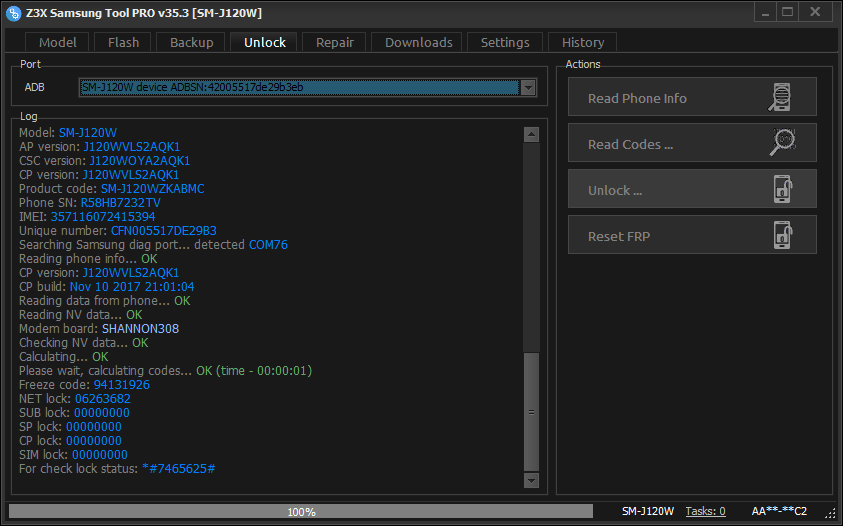Click the AA**-**C2 status bar text
Image resolution: width=843 pixels, height=526 pixels.
[x=779, y=511]
